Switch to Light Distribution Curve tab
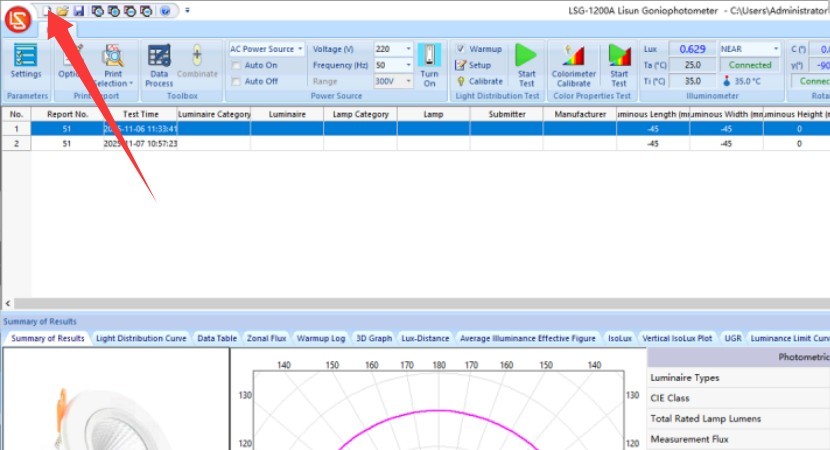The image size is (830, 450). 141,338
